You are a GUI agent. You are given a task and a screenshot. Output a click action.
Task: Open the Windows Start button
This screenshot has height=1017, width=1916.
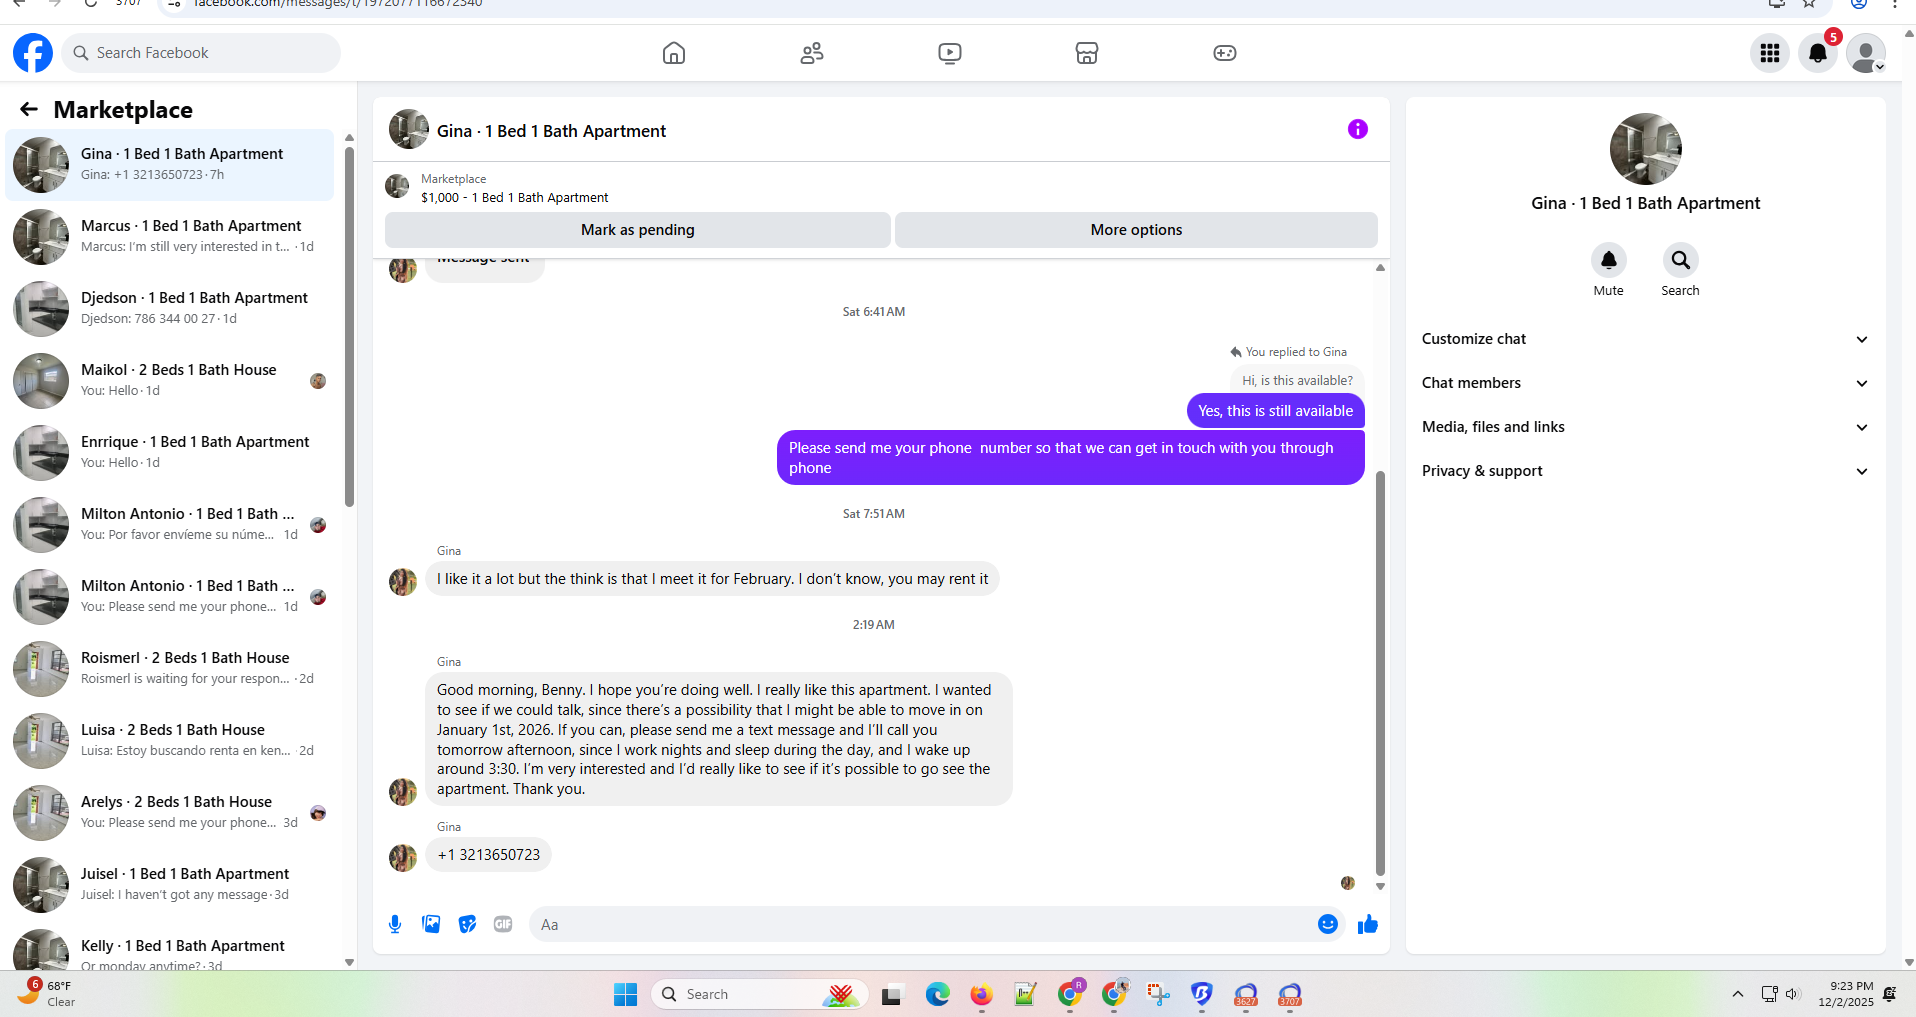[x=626, y=994]
